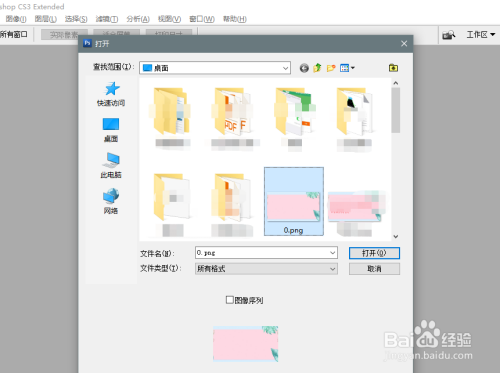Open the 帮助(H) menu

point(235,19)
